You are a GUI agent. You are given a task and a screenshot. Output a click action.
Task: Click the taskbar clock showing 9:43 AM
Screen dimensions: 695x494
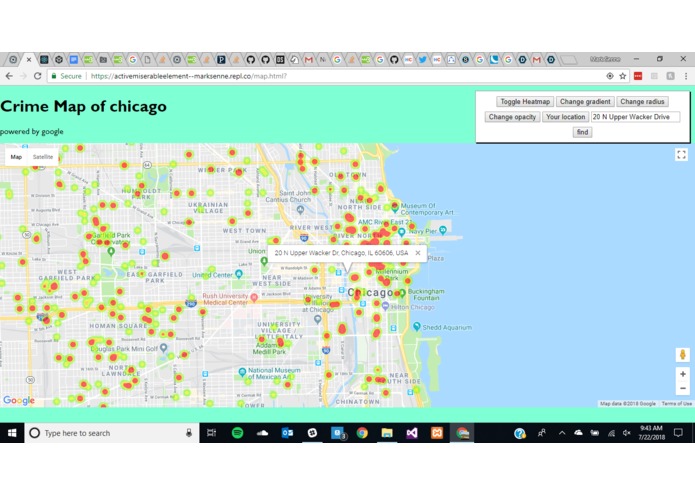coord(651,433)
